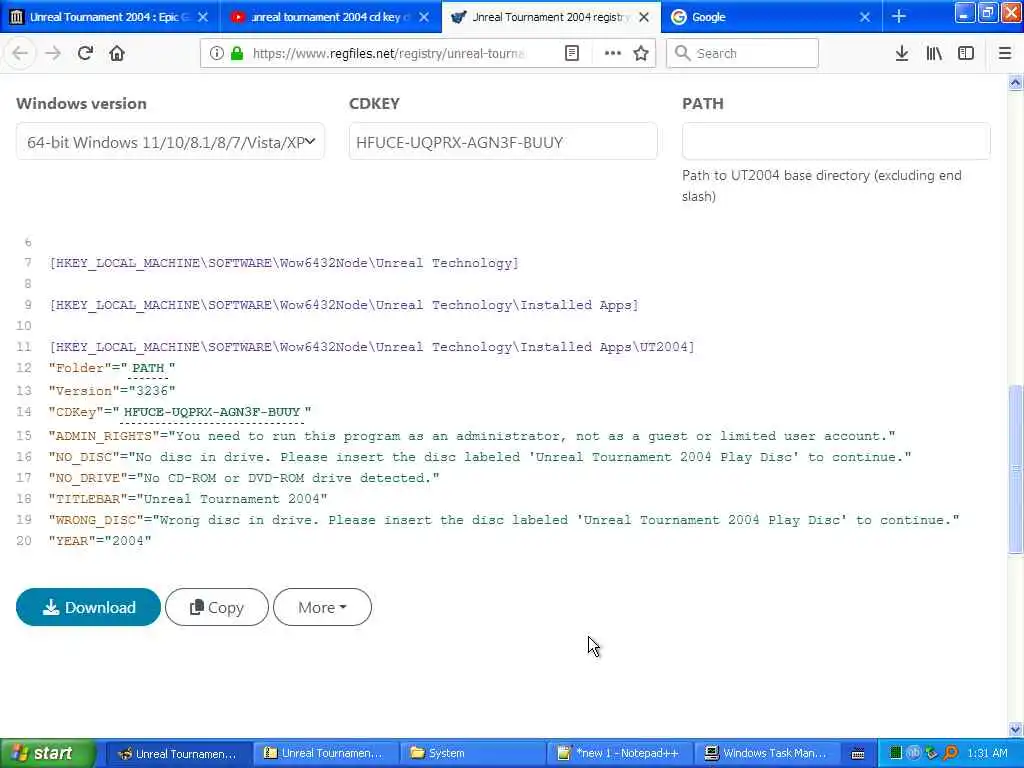Click the keyboard icon in taskbar
Image resolution: width=1024 pixels, height=768 pixels.
[858, 754]
